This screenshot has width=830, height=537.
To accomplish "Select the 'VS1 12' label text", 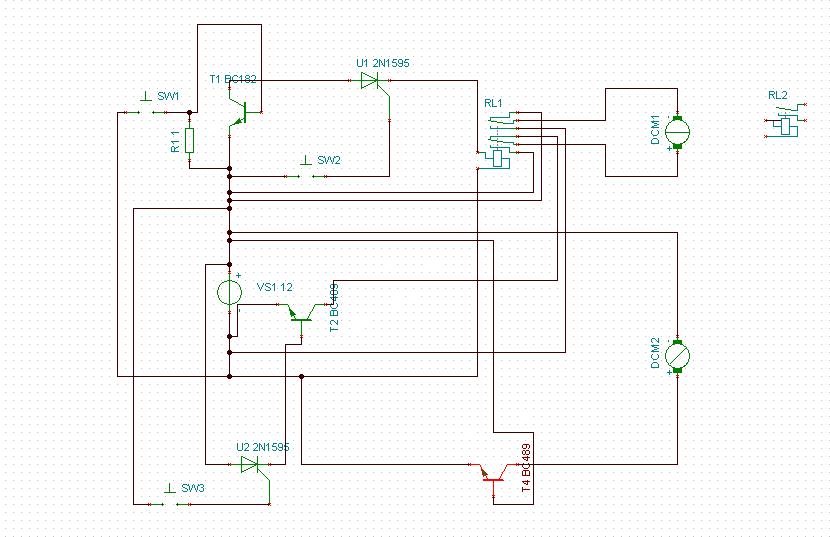I will 274,287.
